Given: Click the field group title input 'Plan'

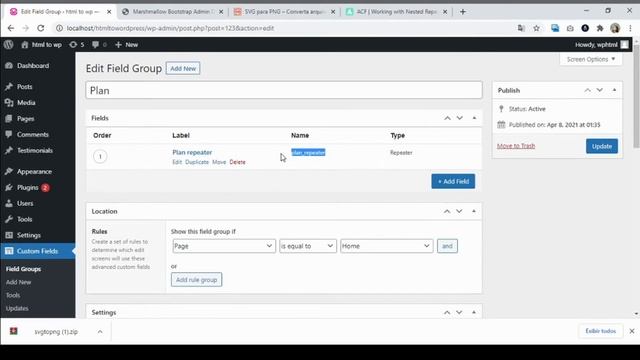Looking at the screenshot, I should coord(284,90).
